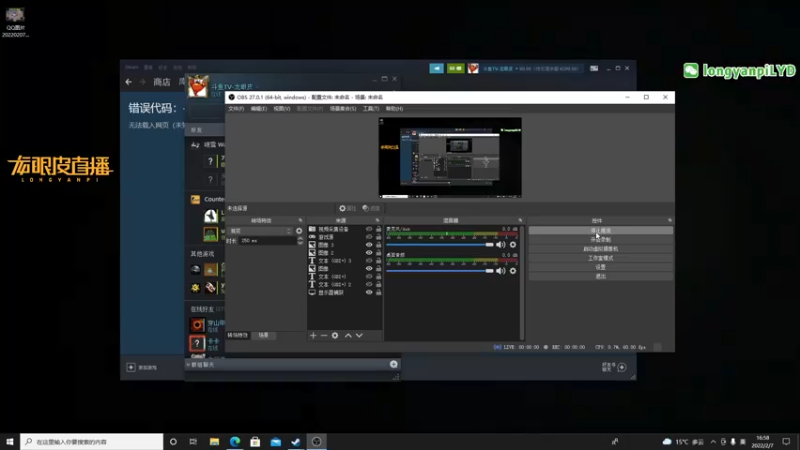Open Microsoft Edge from the taskbar
The image size is (800, 450).
pyautogui.click(x=235, y=442)
